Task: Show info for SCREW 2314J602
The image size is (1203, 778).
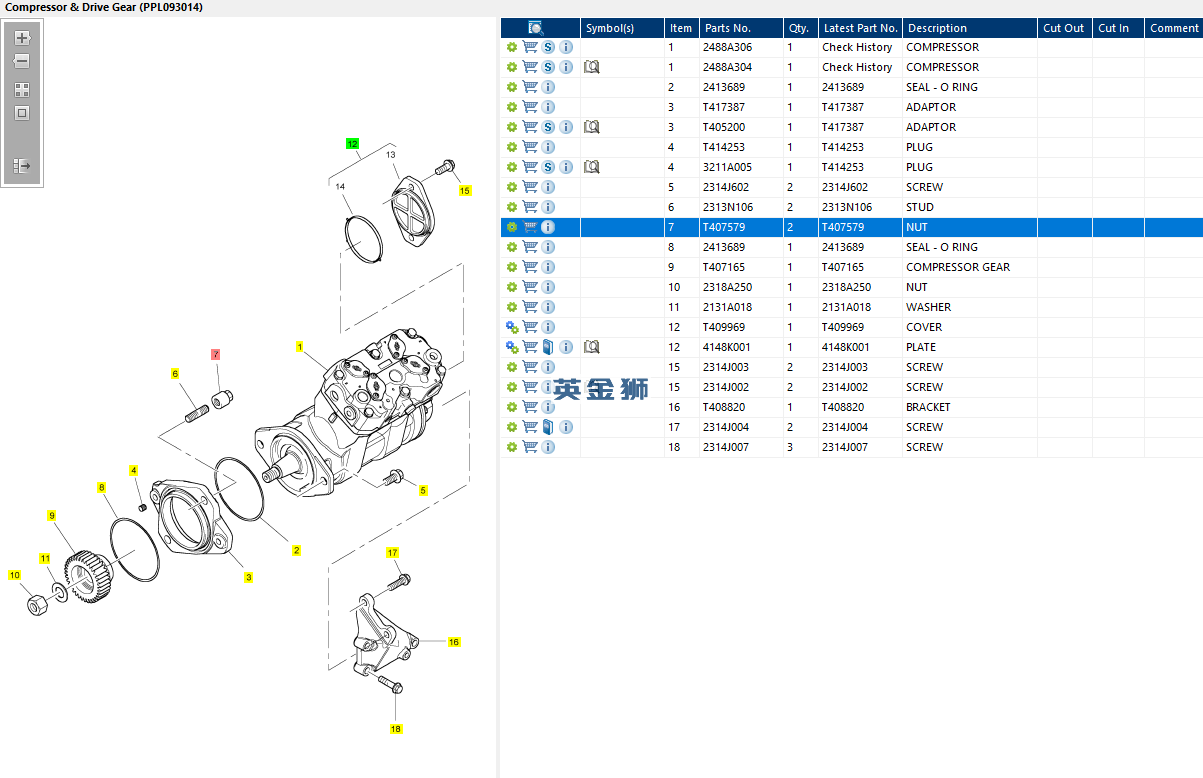Action: [548, 187]
